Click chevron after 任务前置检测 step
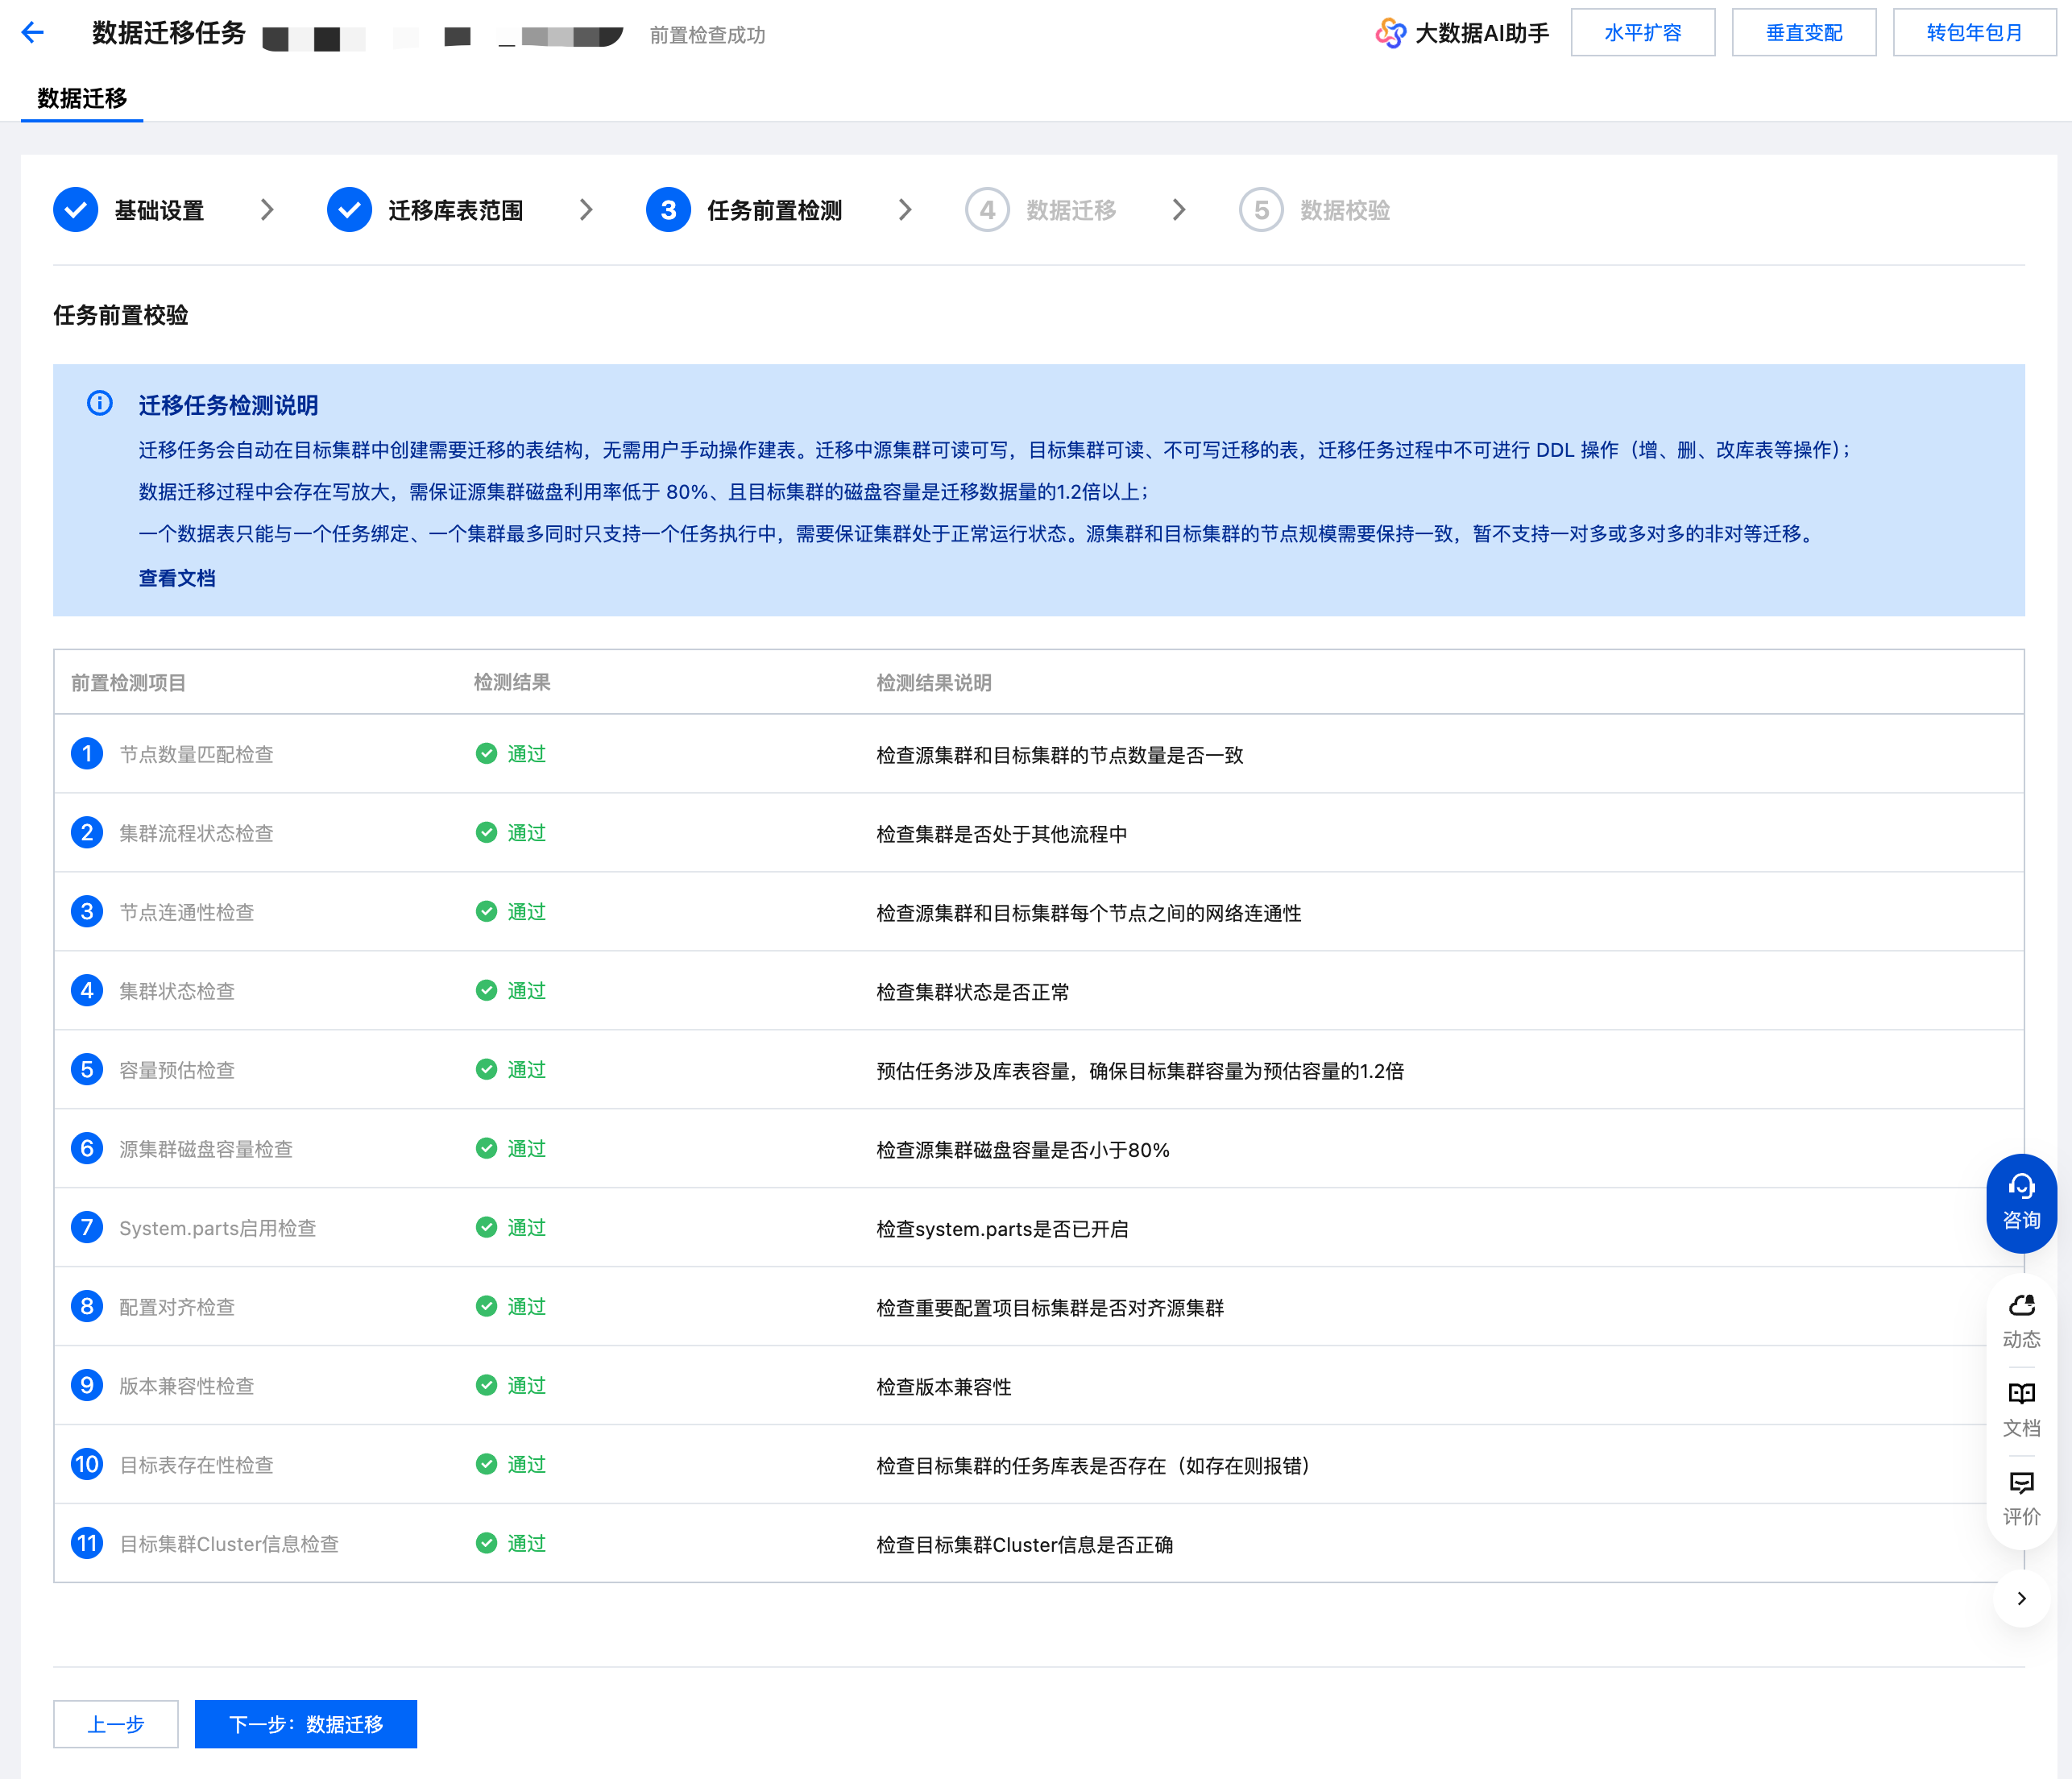Screen dimensions: 2072x1779 point(905,210)
